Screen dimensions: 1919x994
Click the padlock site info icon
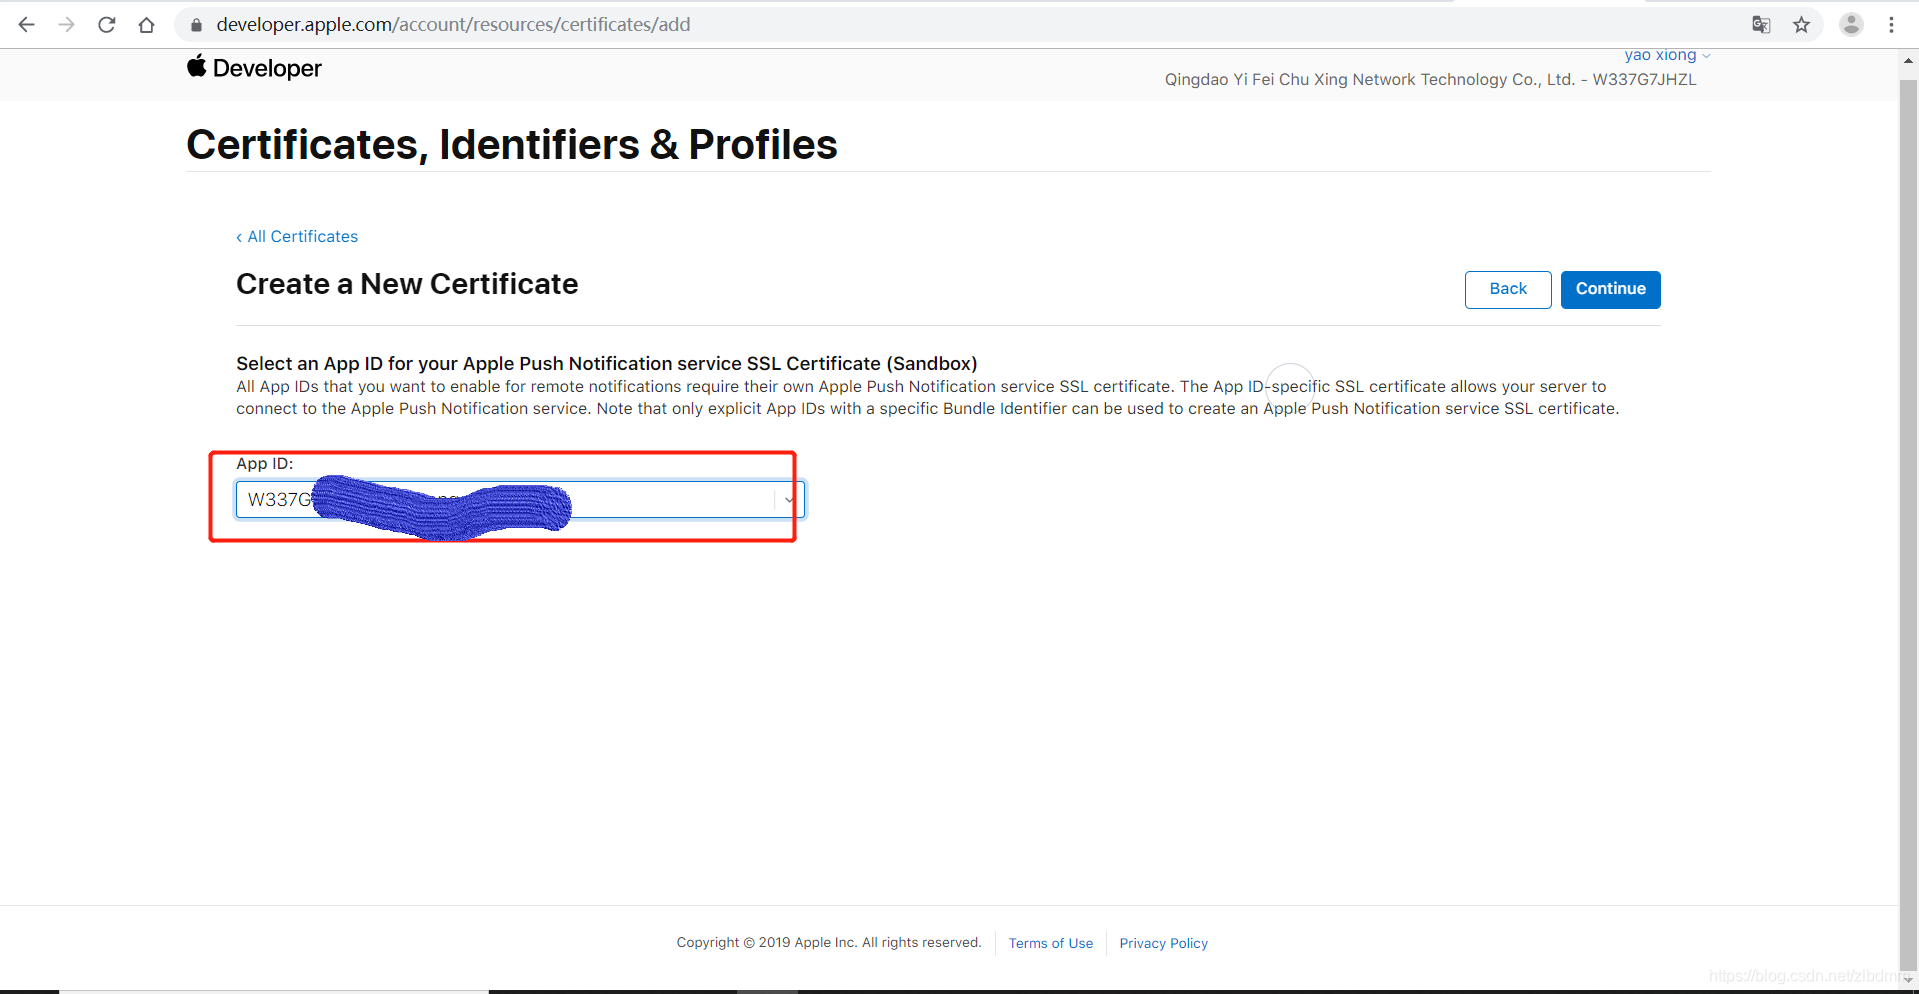(196, 25)
